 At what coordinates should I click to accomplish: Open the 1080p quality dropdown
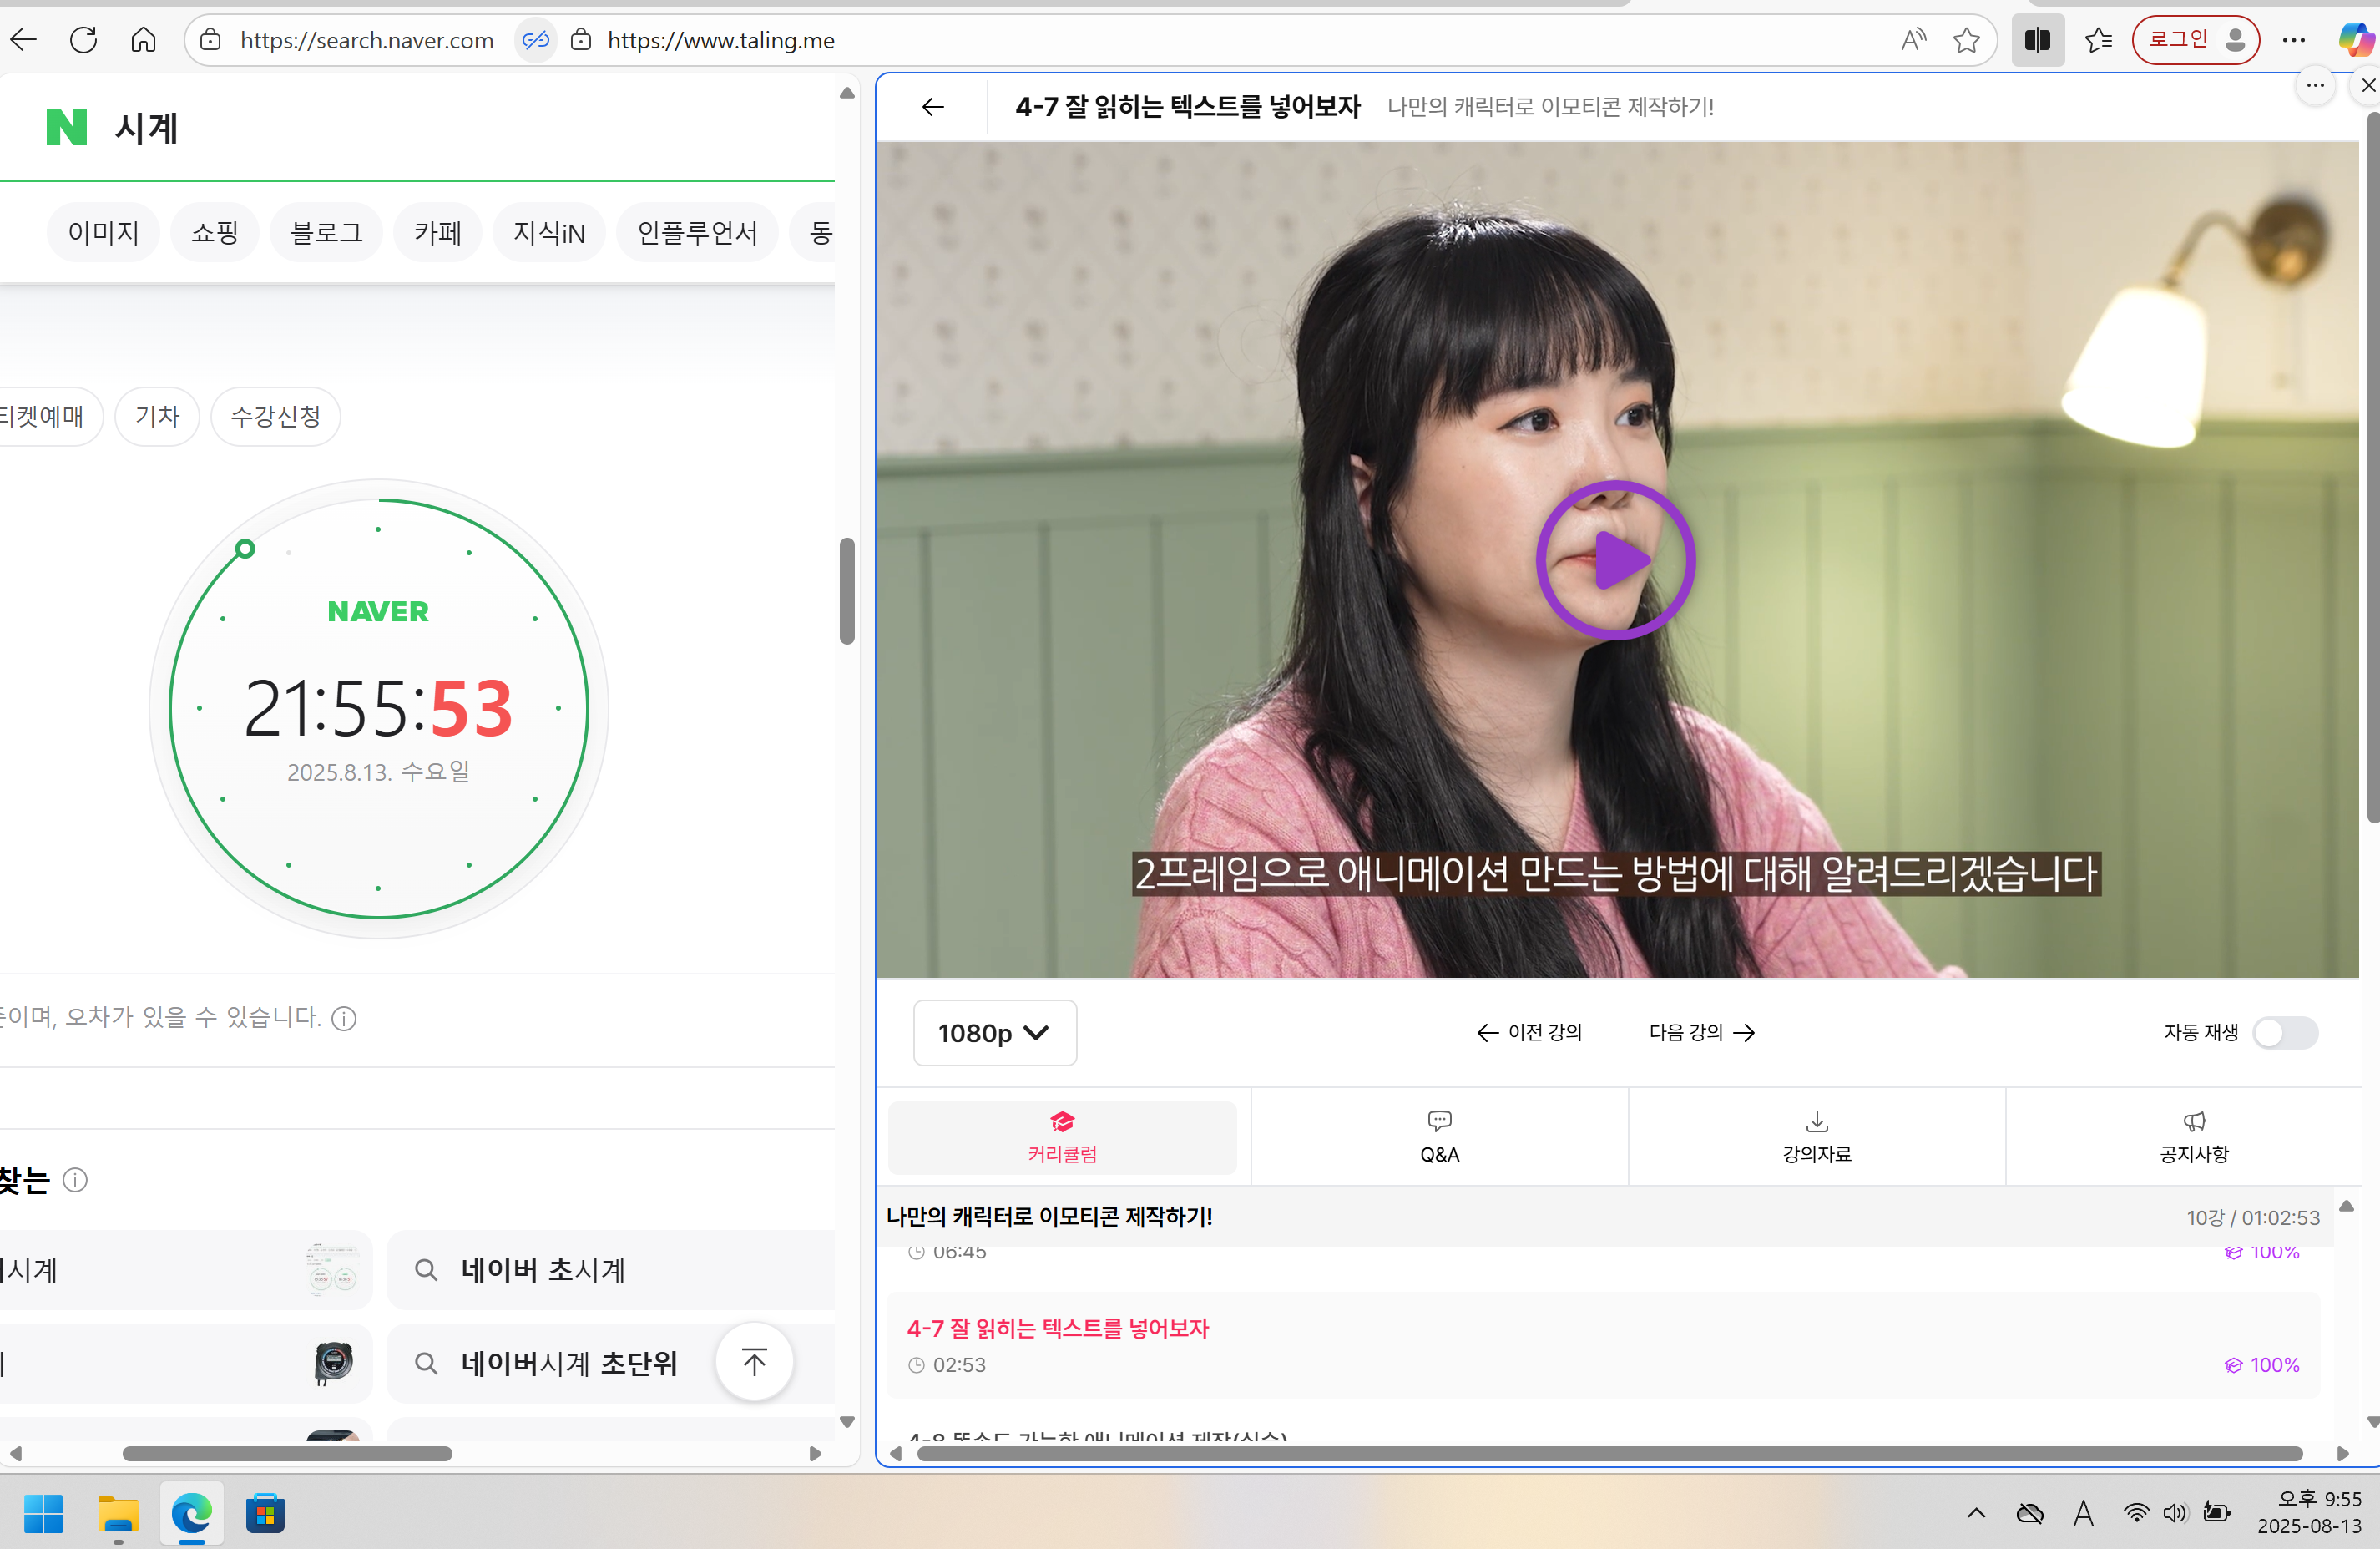[x=994, y=1033]
